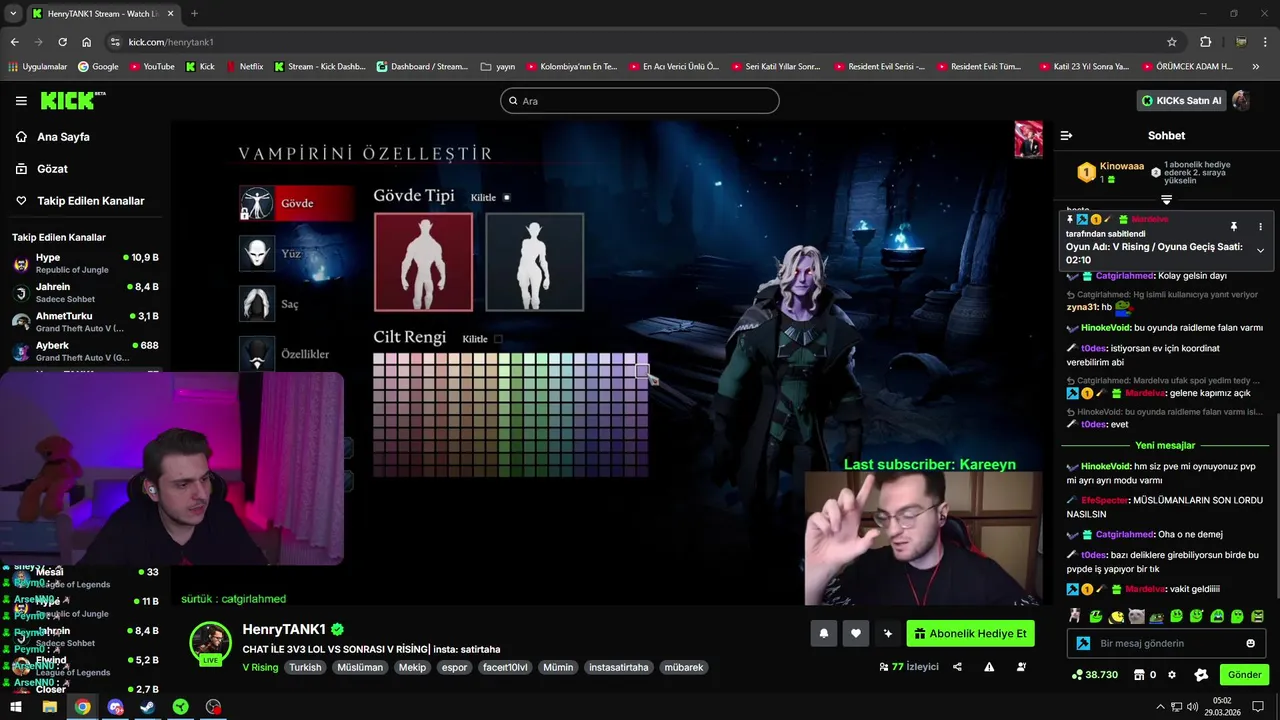Click the last emote in quick emote row
Screen dimensions: 1280x720
tap(1258, 616)
